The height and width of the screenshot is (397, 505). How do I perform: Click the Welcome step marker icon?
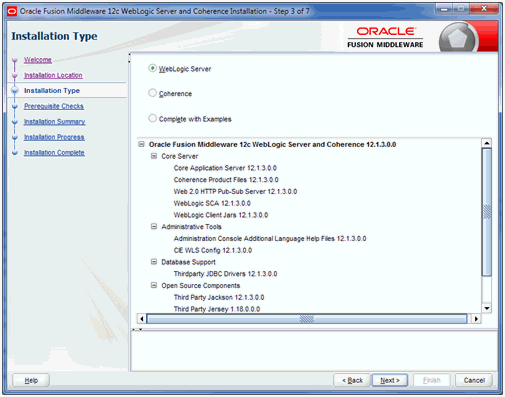[x=15, y=61]
